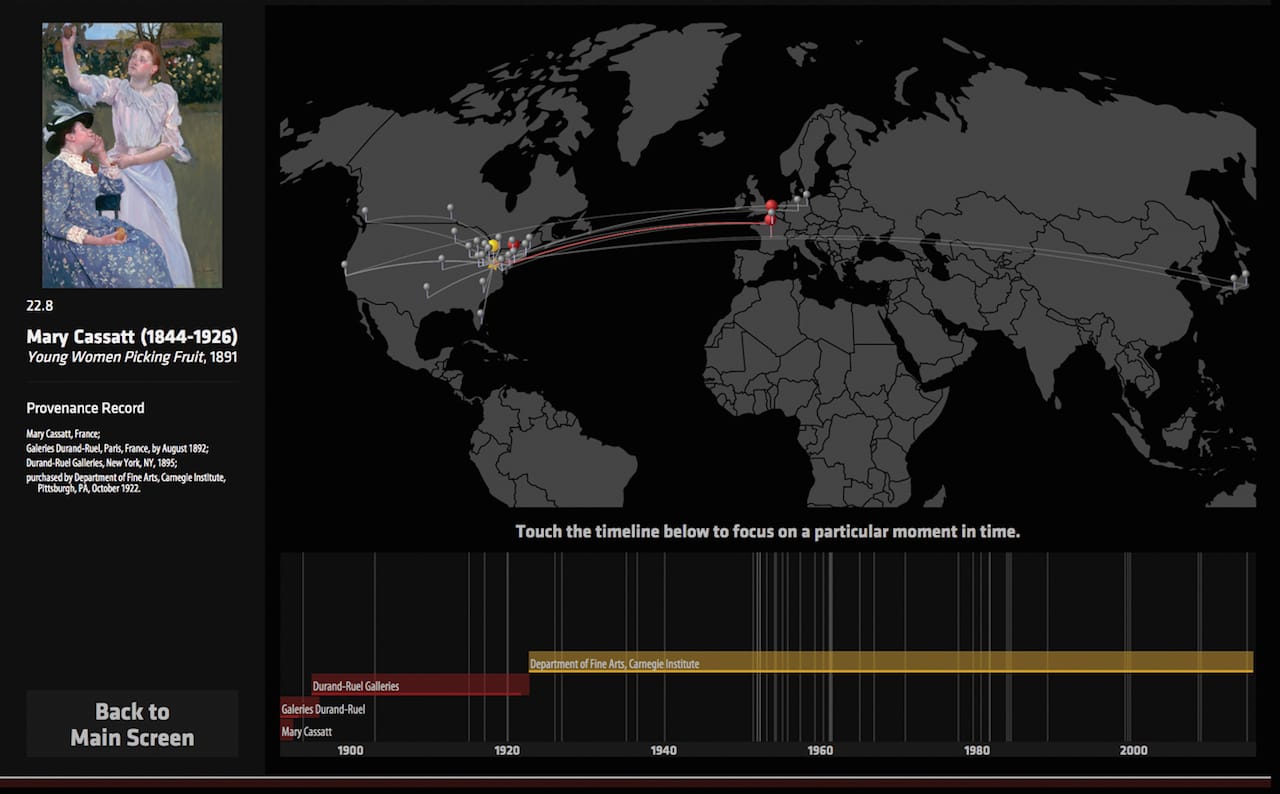Viewport: 1280px width, 794px height.
Task: Select a gray pin near New York City
Action: [513, 251]
